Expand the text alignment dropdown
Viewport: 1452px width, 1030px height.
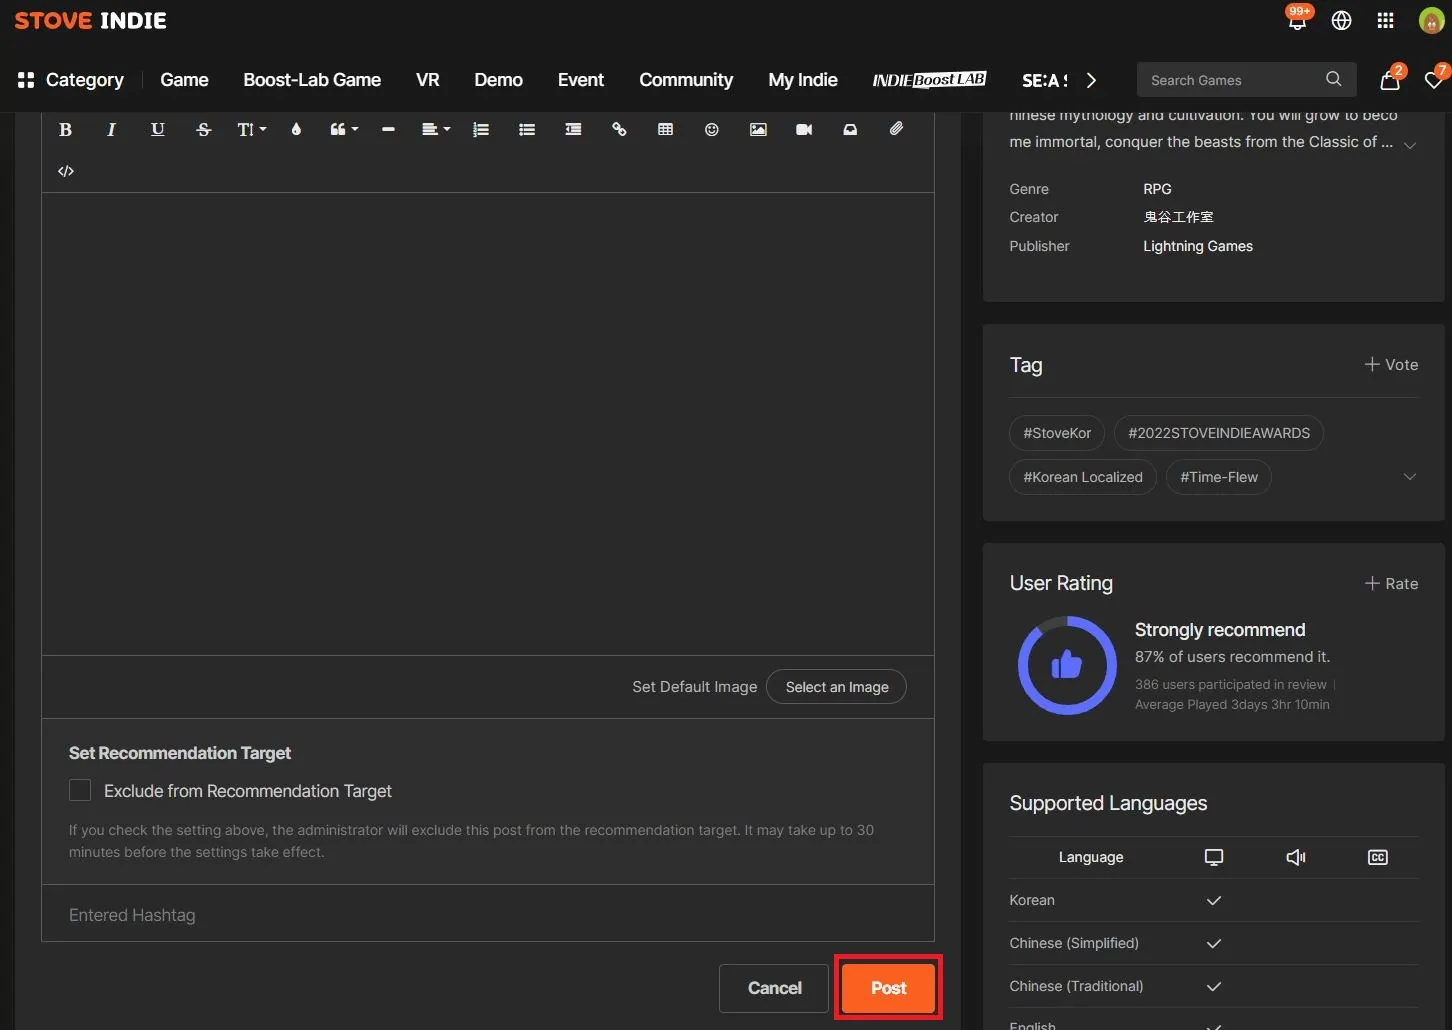click(435, 129)
